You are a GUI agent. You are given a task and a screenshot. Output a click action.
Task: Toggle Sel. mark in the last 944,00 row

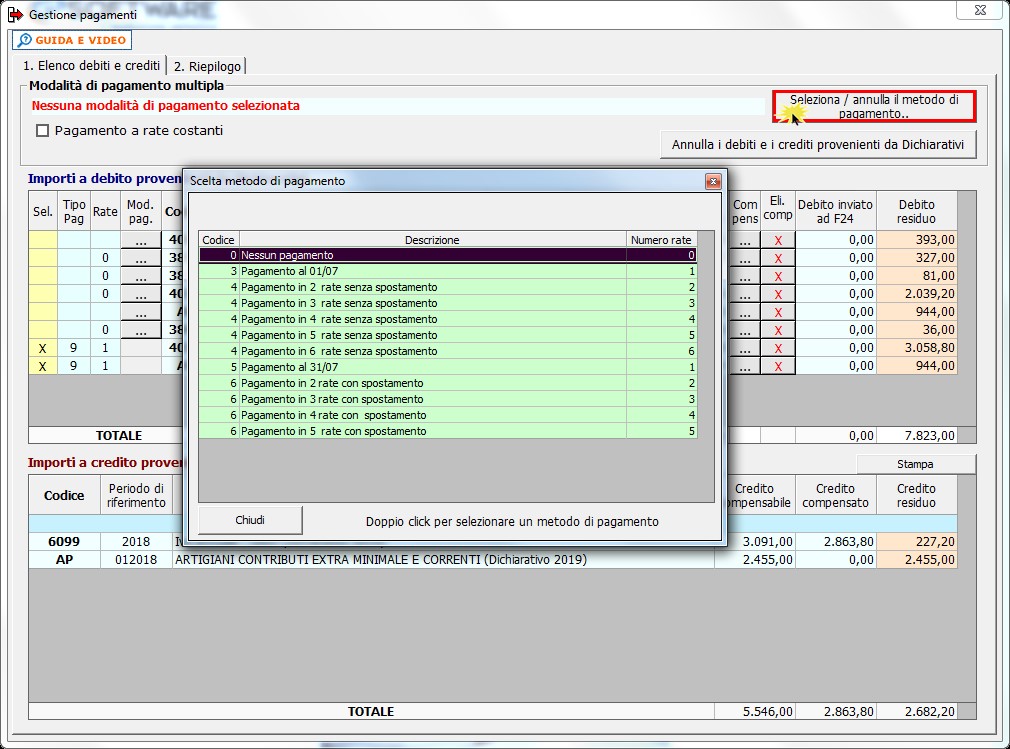click(43, 366)
